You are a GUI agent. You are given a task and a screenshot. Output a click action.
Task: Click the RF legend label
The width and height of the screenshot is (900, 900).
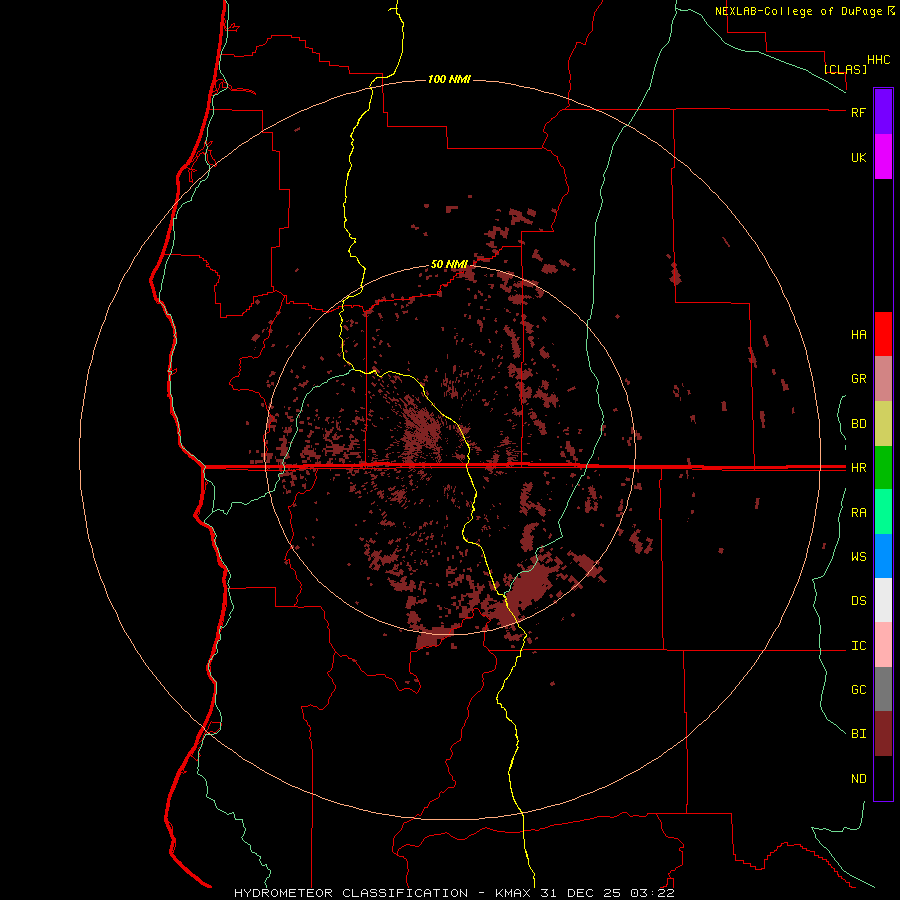click(x=858, y=112)
